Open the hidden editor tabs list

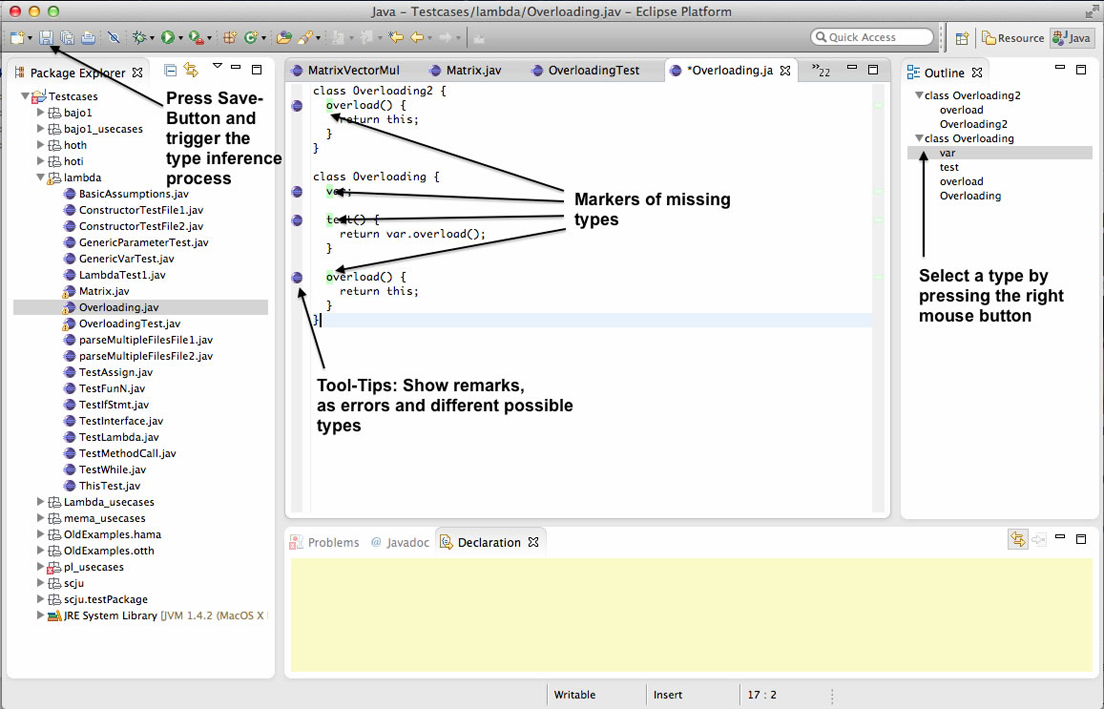[x=821, y=71]
